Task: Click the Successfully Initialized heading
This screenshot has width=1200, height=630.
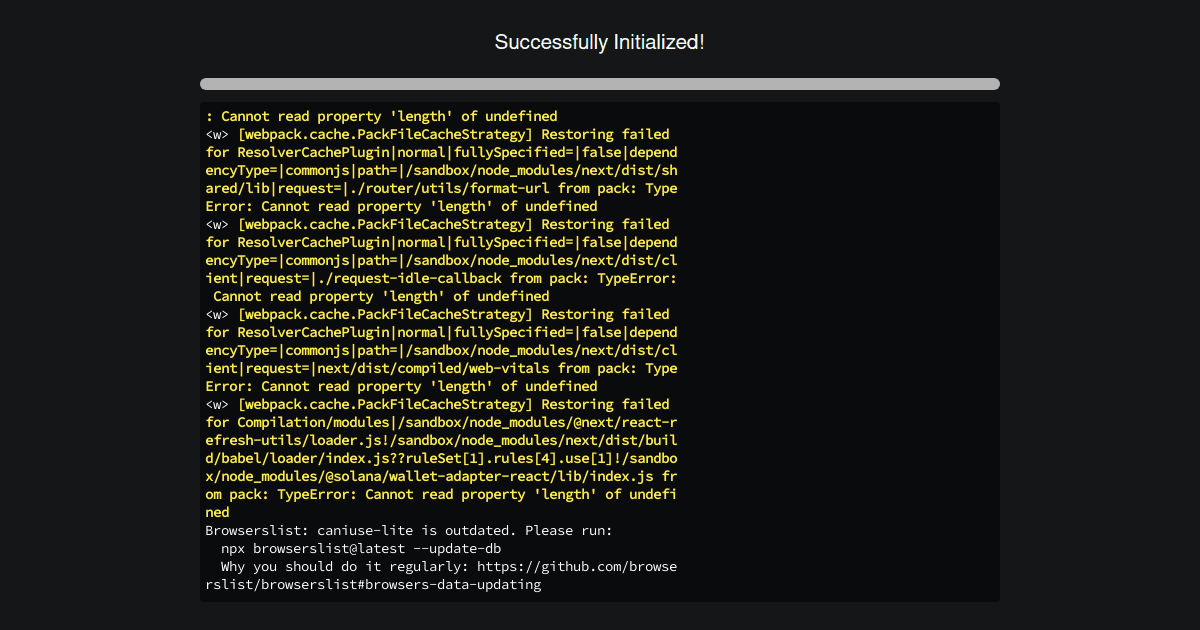Action: [x=599, y=42]
